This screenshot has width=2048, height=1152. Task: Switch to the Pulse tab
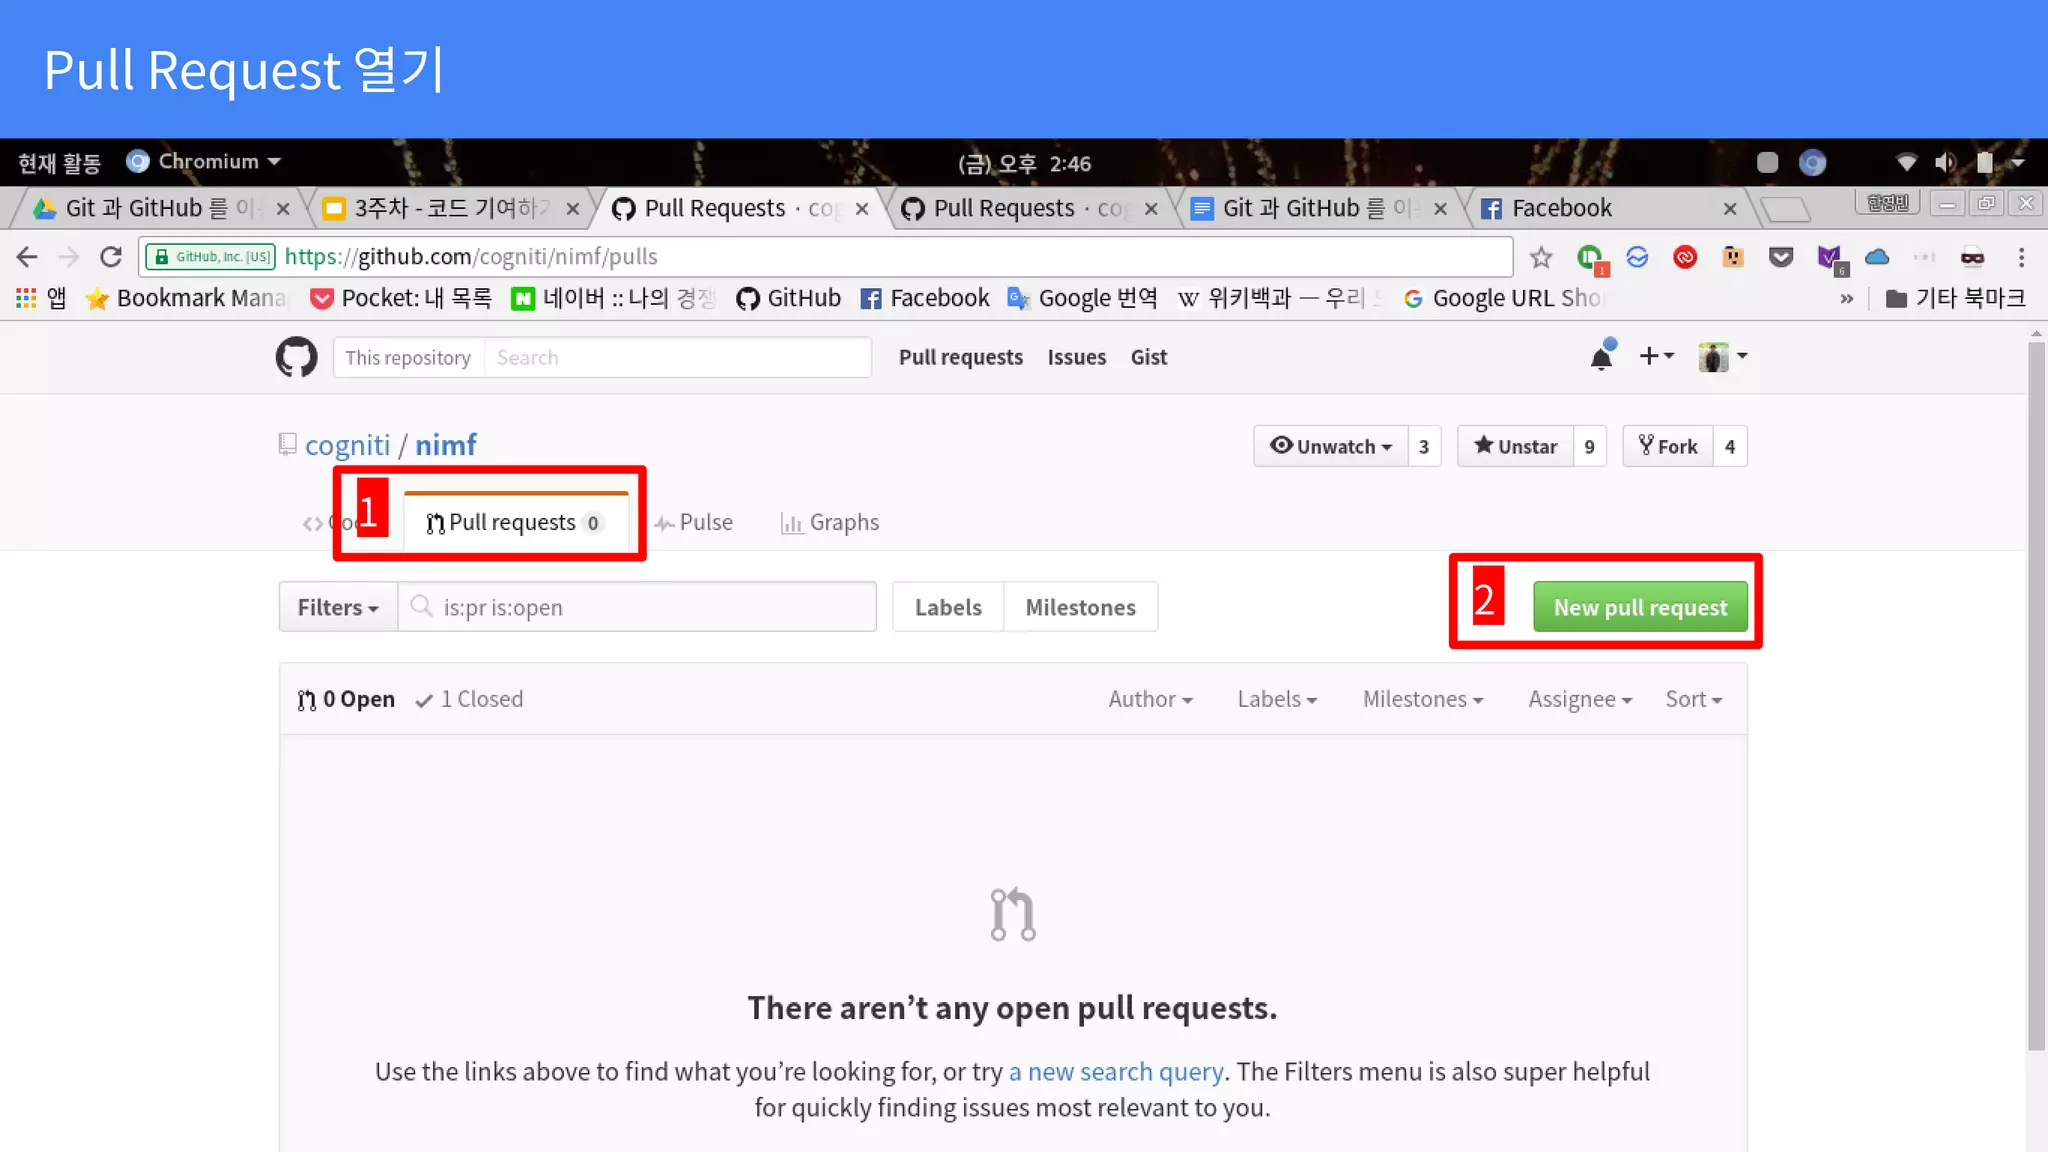click(694, 523)
